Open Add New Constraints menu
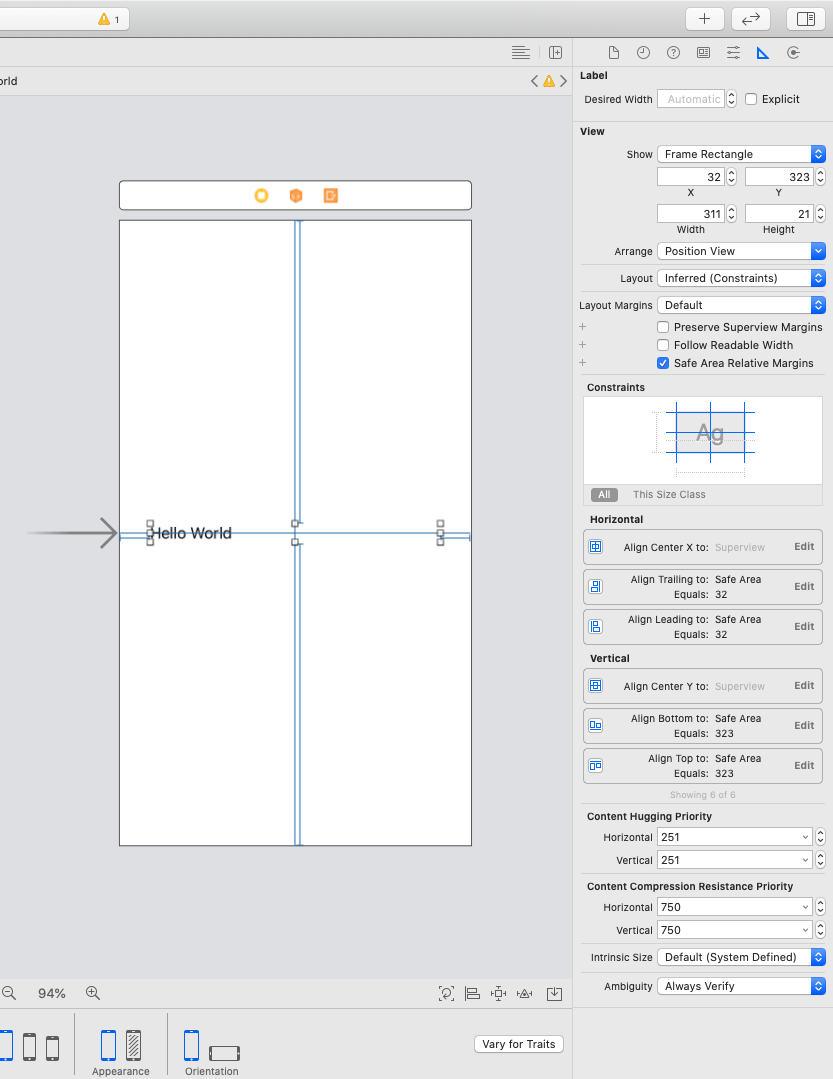This screenshot has width=833, height=1079. 498,993
